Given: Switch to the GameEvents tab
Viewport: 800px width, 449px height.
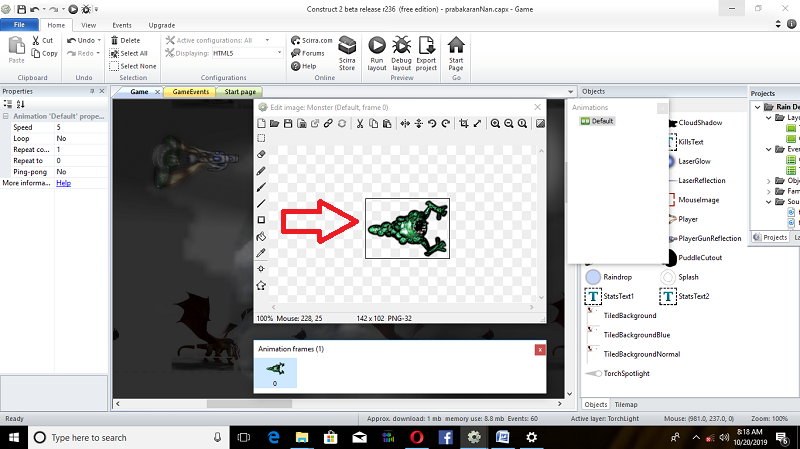Looking at the screenshot, I should 191,92.
